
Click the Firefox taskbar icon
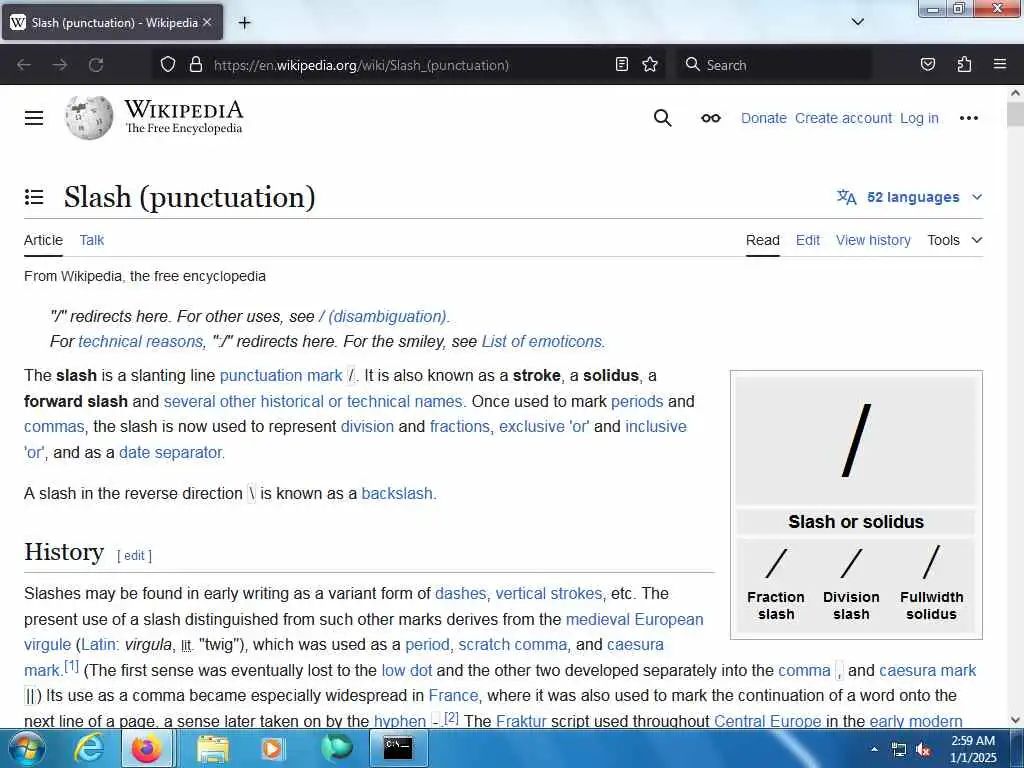[147, 748]
